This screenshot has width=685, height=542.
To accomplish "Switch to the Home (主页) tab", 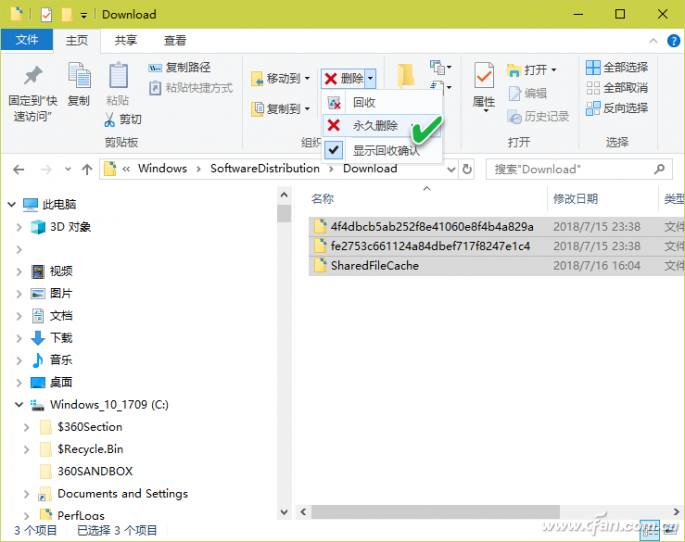I will click(x=76, y=40).
